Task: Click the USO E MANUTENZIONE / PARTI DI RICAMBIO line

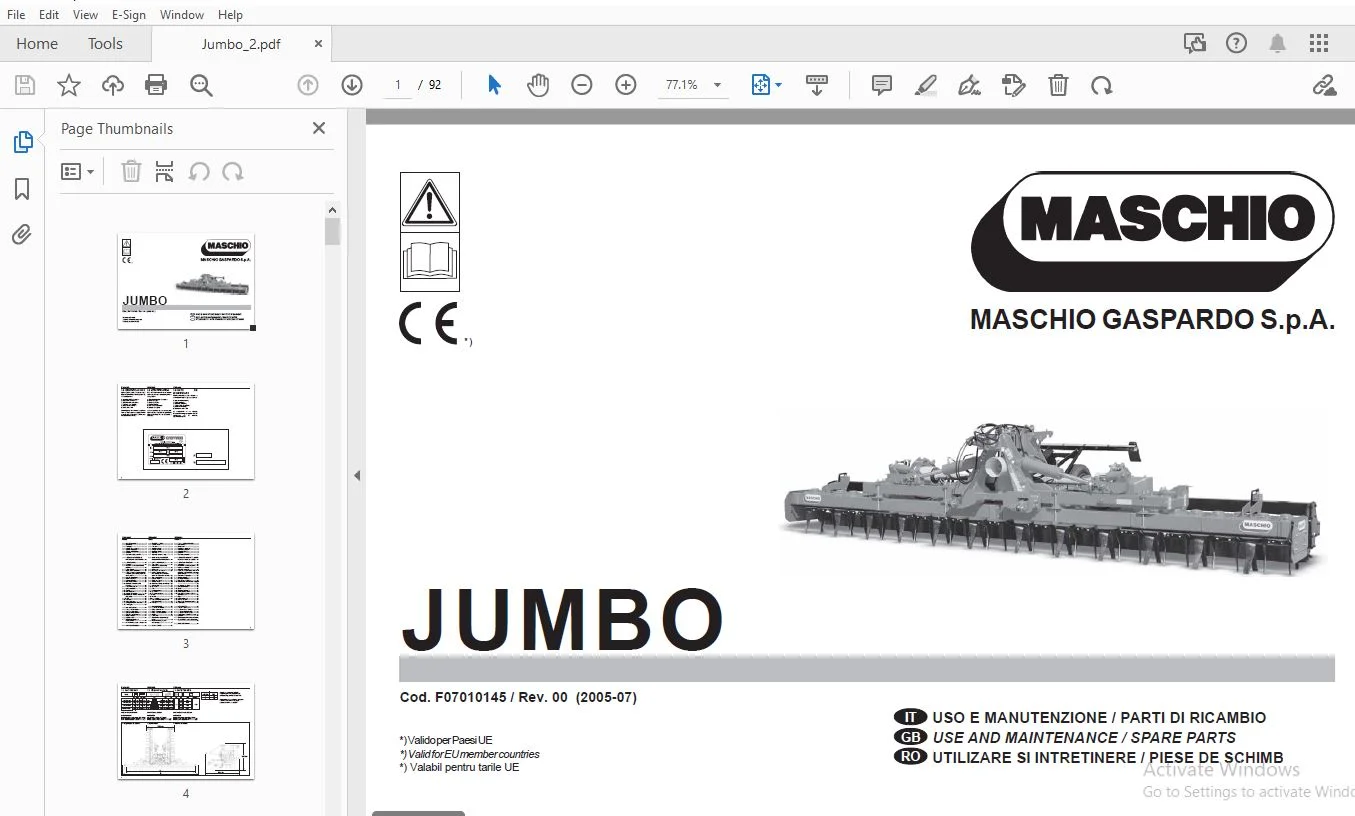Action: pyautogui.click(x=1099, y=718)
